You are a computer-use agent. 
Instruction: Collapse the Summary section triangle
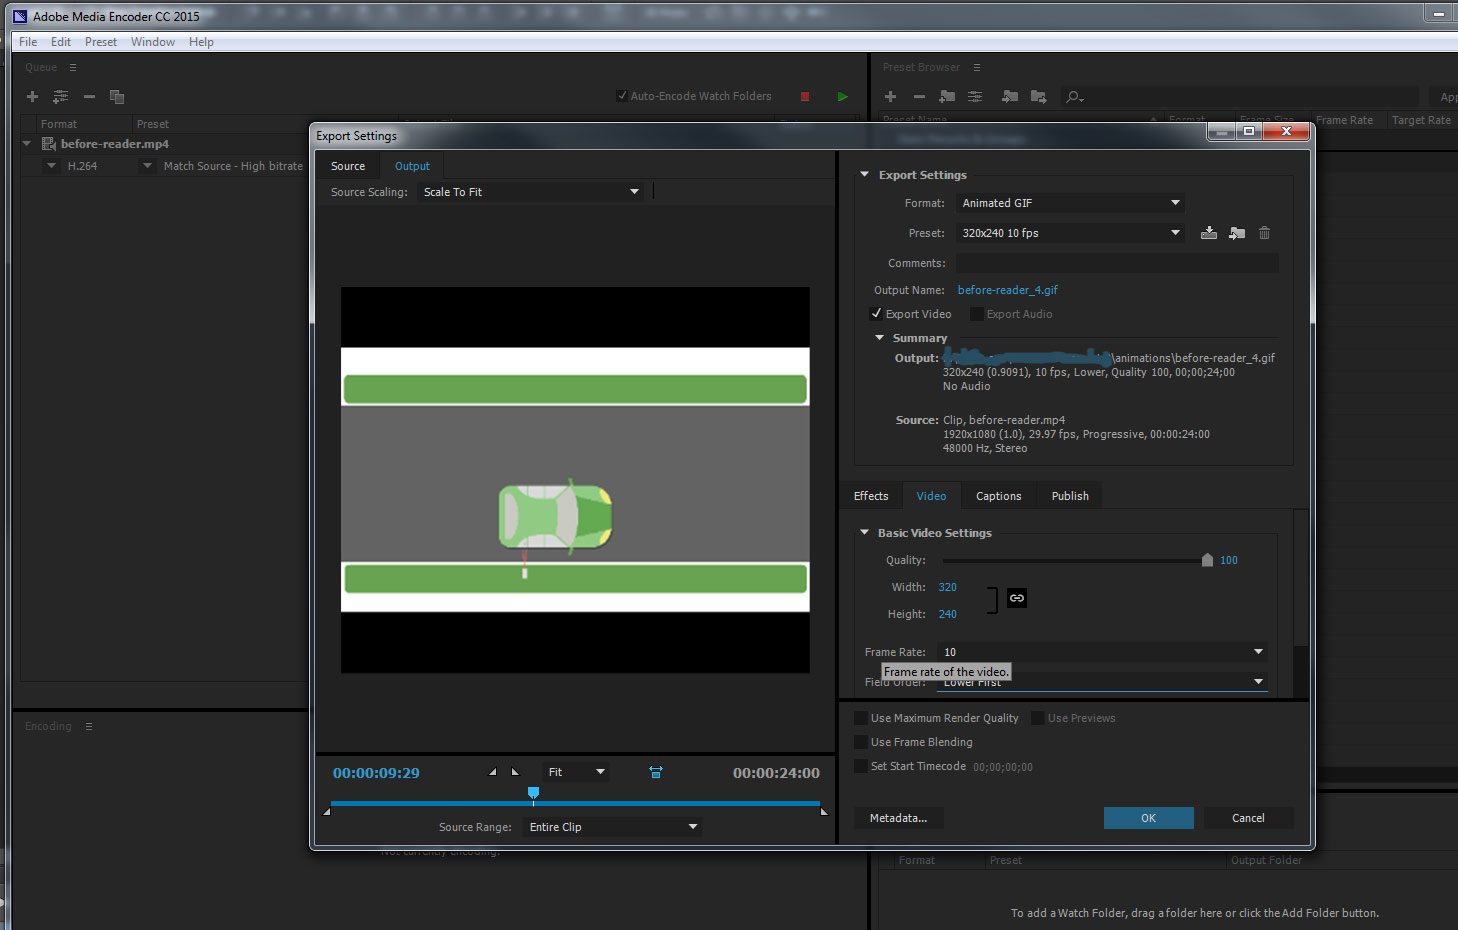(x=879, y=338)
